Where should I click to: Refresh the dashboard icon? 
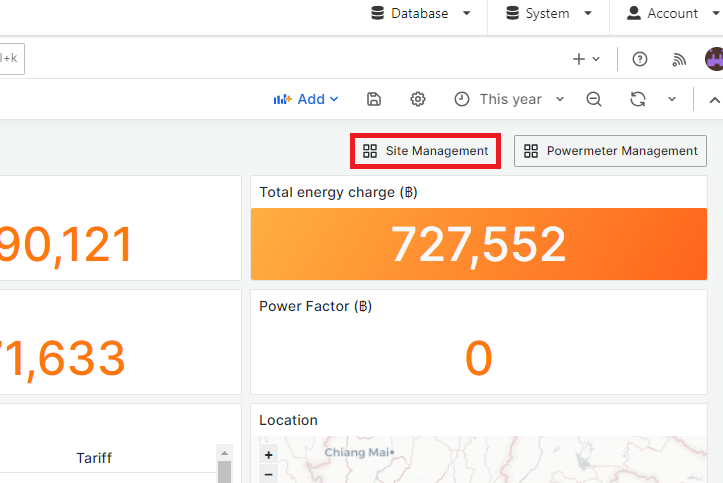638,99
